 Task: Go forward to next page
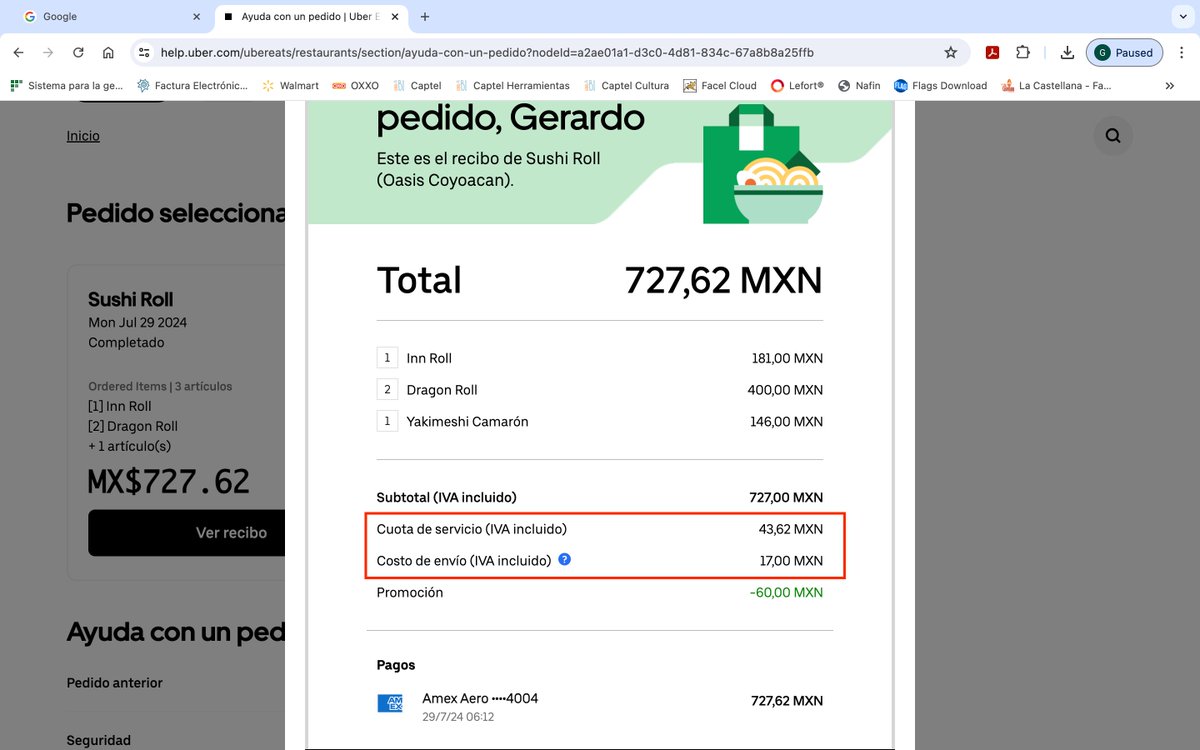pyautogui.click(x=48, y=53)
